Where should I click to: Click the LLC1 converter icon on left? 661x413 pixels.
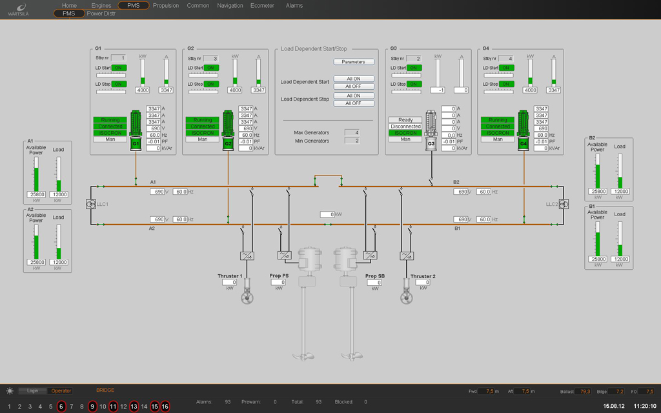click(90, 204)
